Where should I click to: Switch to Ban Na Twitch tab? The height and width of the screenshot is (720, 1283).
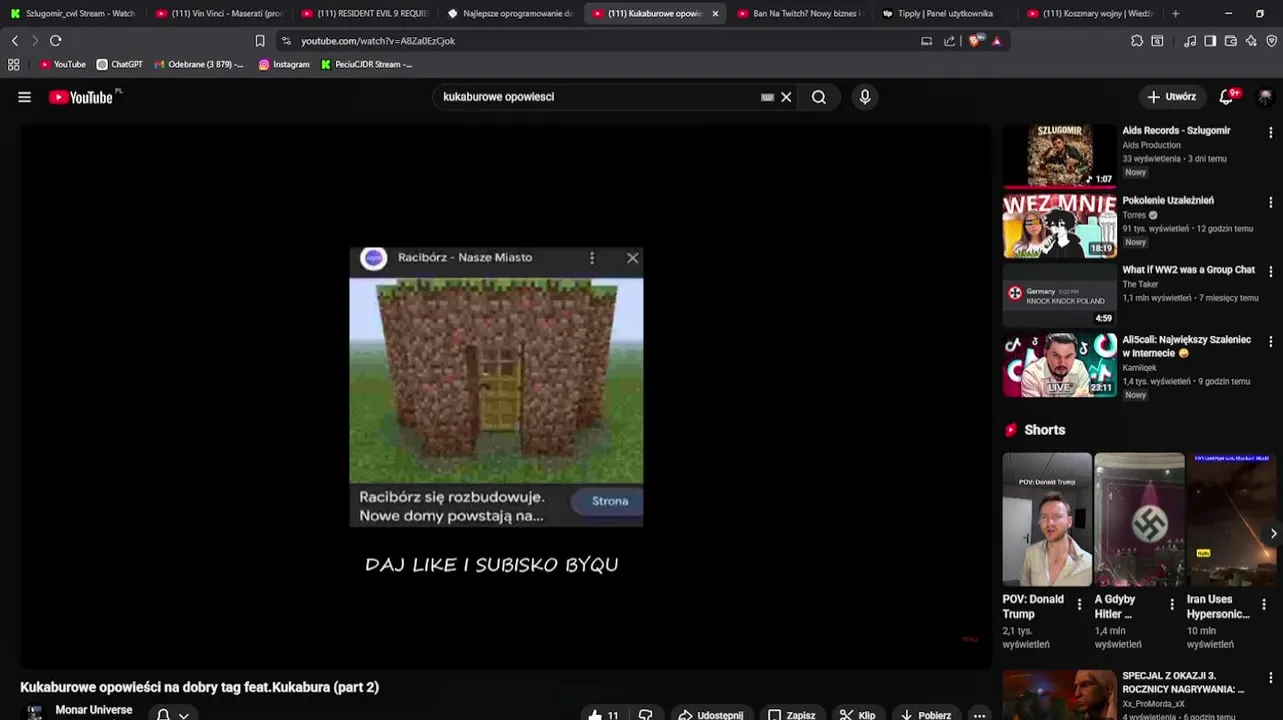click(800, 14)
